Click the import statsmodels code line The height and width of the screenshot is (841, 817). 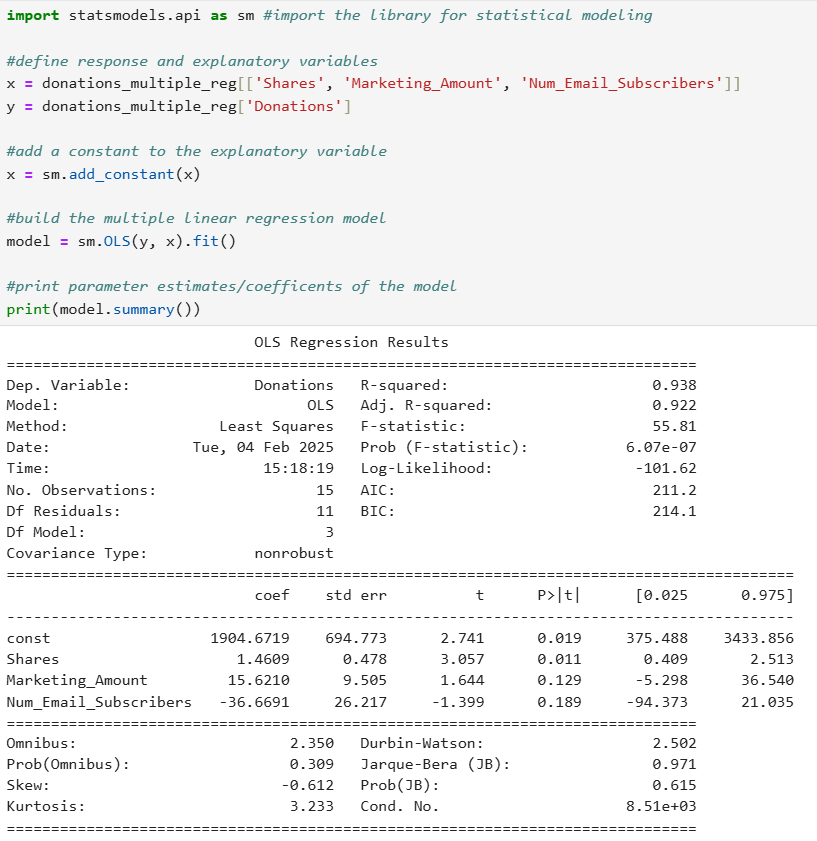tap(329, 16)
